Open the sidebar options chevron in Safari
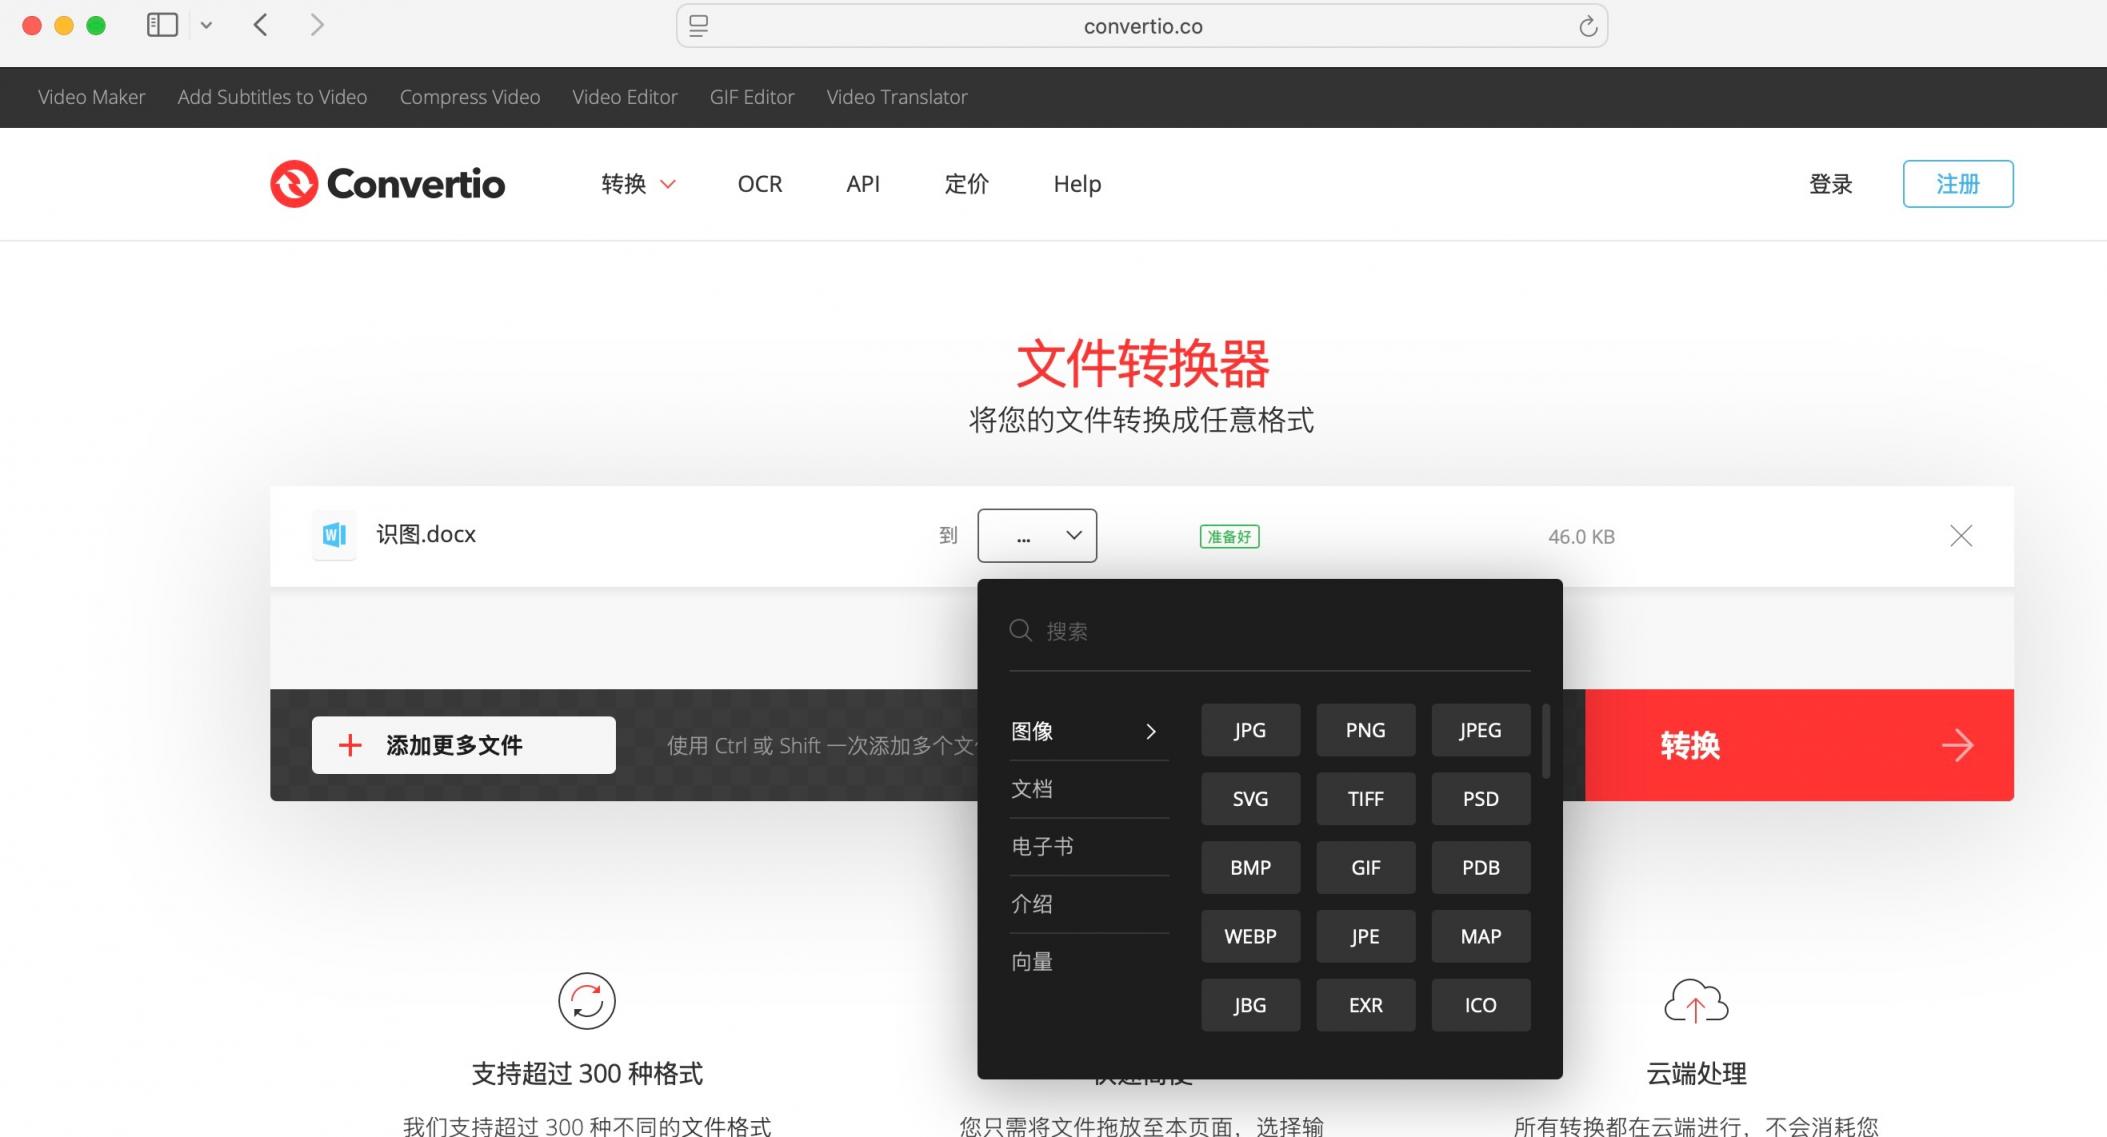 point(206,25)
